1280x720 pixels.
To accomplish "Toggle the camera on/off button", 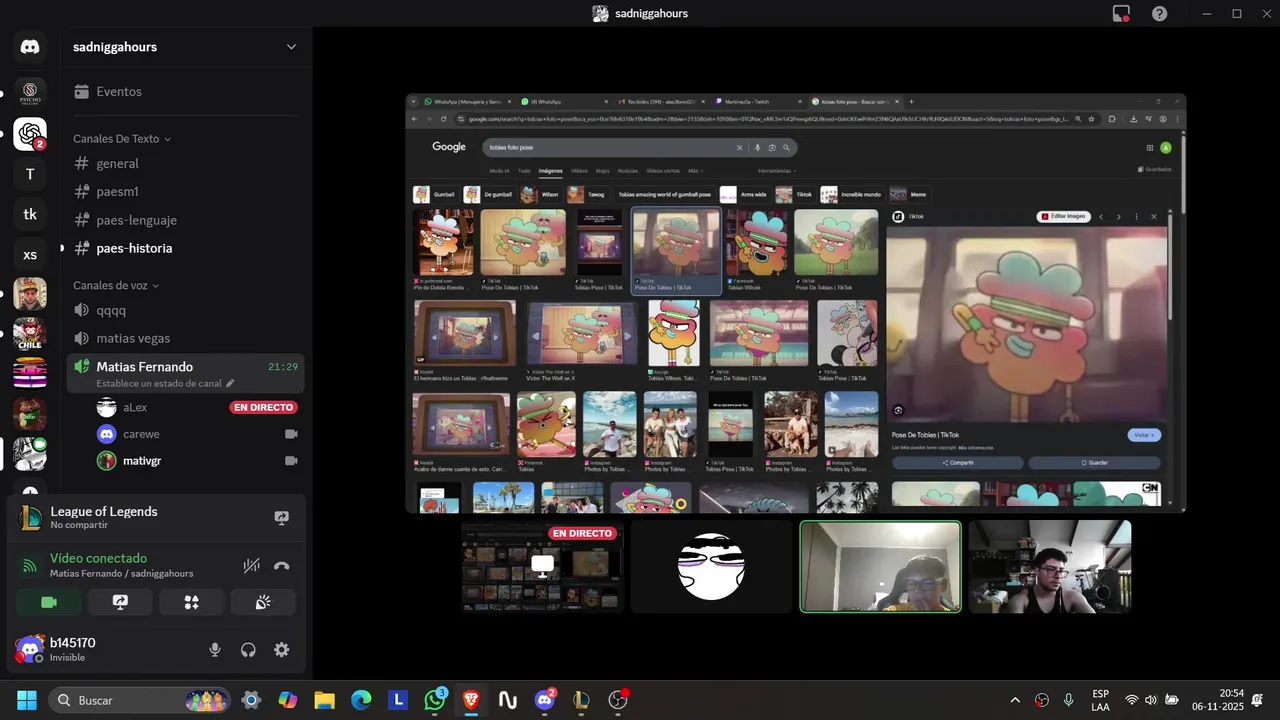I will (48, 602).
